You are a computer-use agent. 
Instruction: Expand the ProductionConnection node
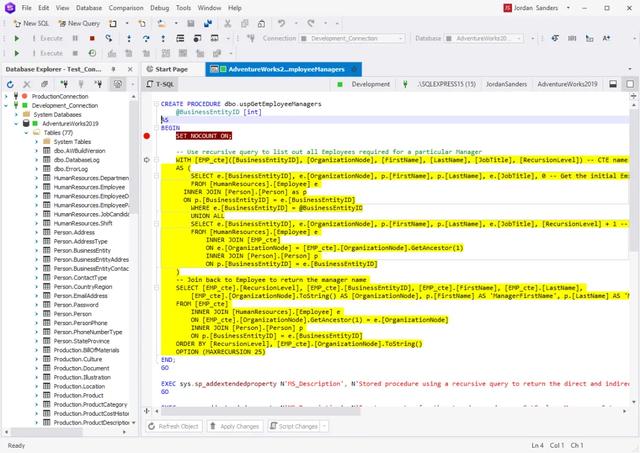point(6,96)
